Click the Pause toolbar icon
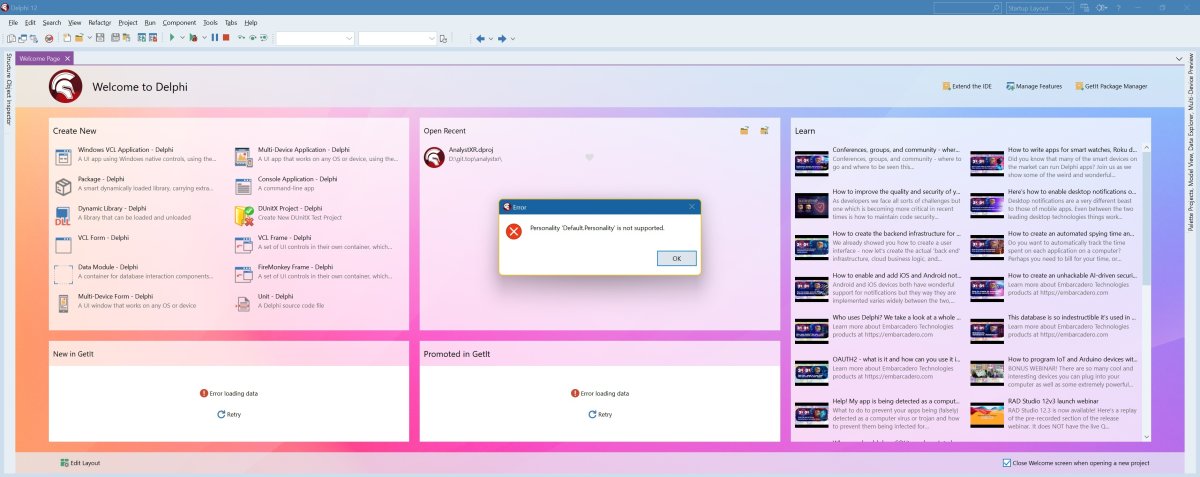Image resolution: width=1200 pixels, height=477 pixels. pyautogui.click(x=214, y=38)
